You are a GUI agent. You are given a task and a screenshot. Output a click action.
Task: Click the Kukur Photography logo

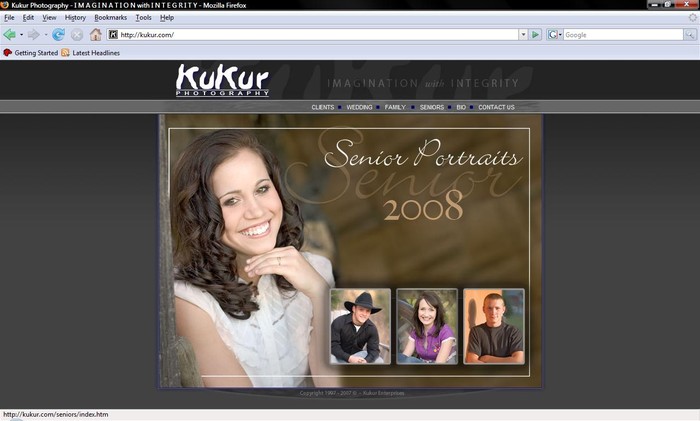pyautogui.click(x=222, y=80)
